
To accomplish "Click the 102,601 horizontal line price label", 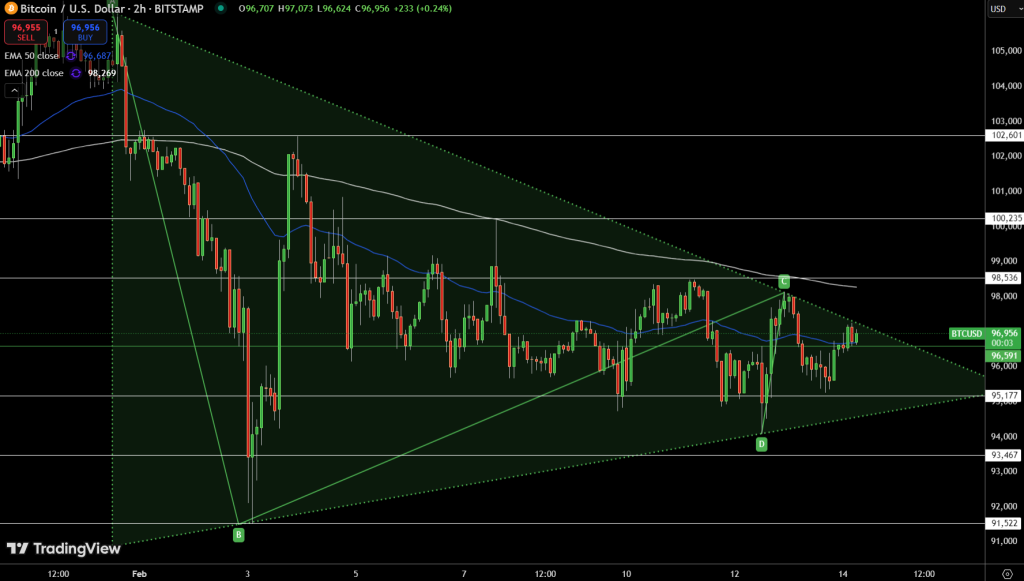I will [1004, 135].
